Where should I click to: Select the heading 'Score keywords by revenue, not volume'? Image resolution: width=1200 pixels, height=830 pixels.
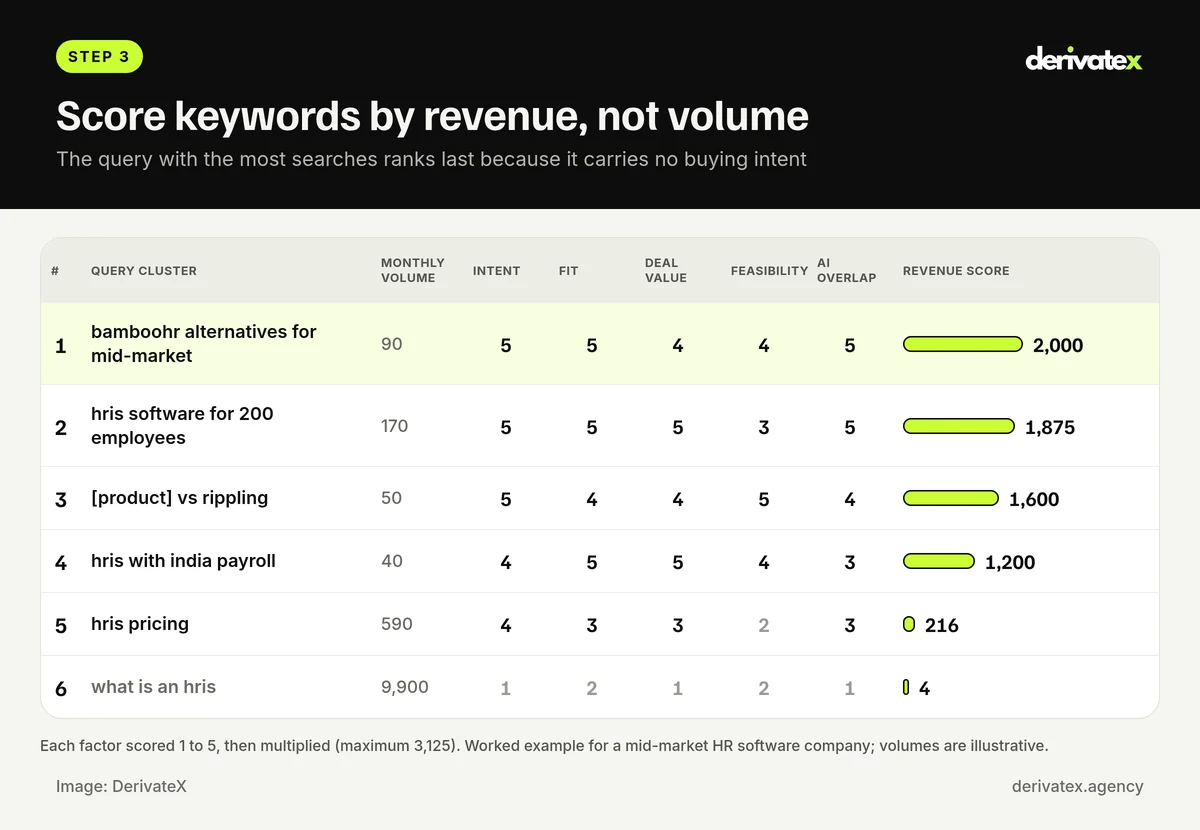pyautogui.click(x=432, y=116)
